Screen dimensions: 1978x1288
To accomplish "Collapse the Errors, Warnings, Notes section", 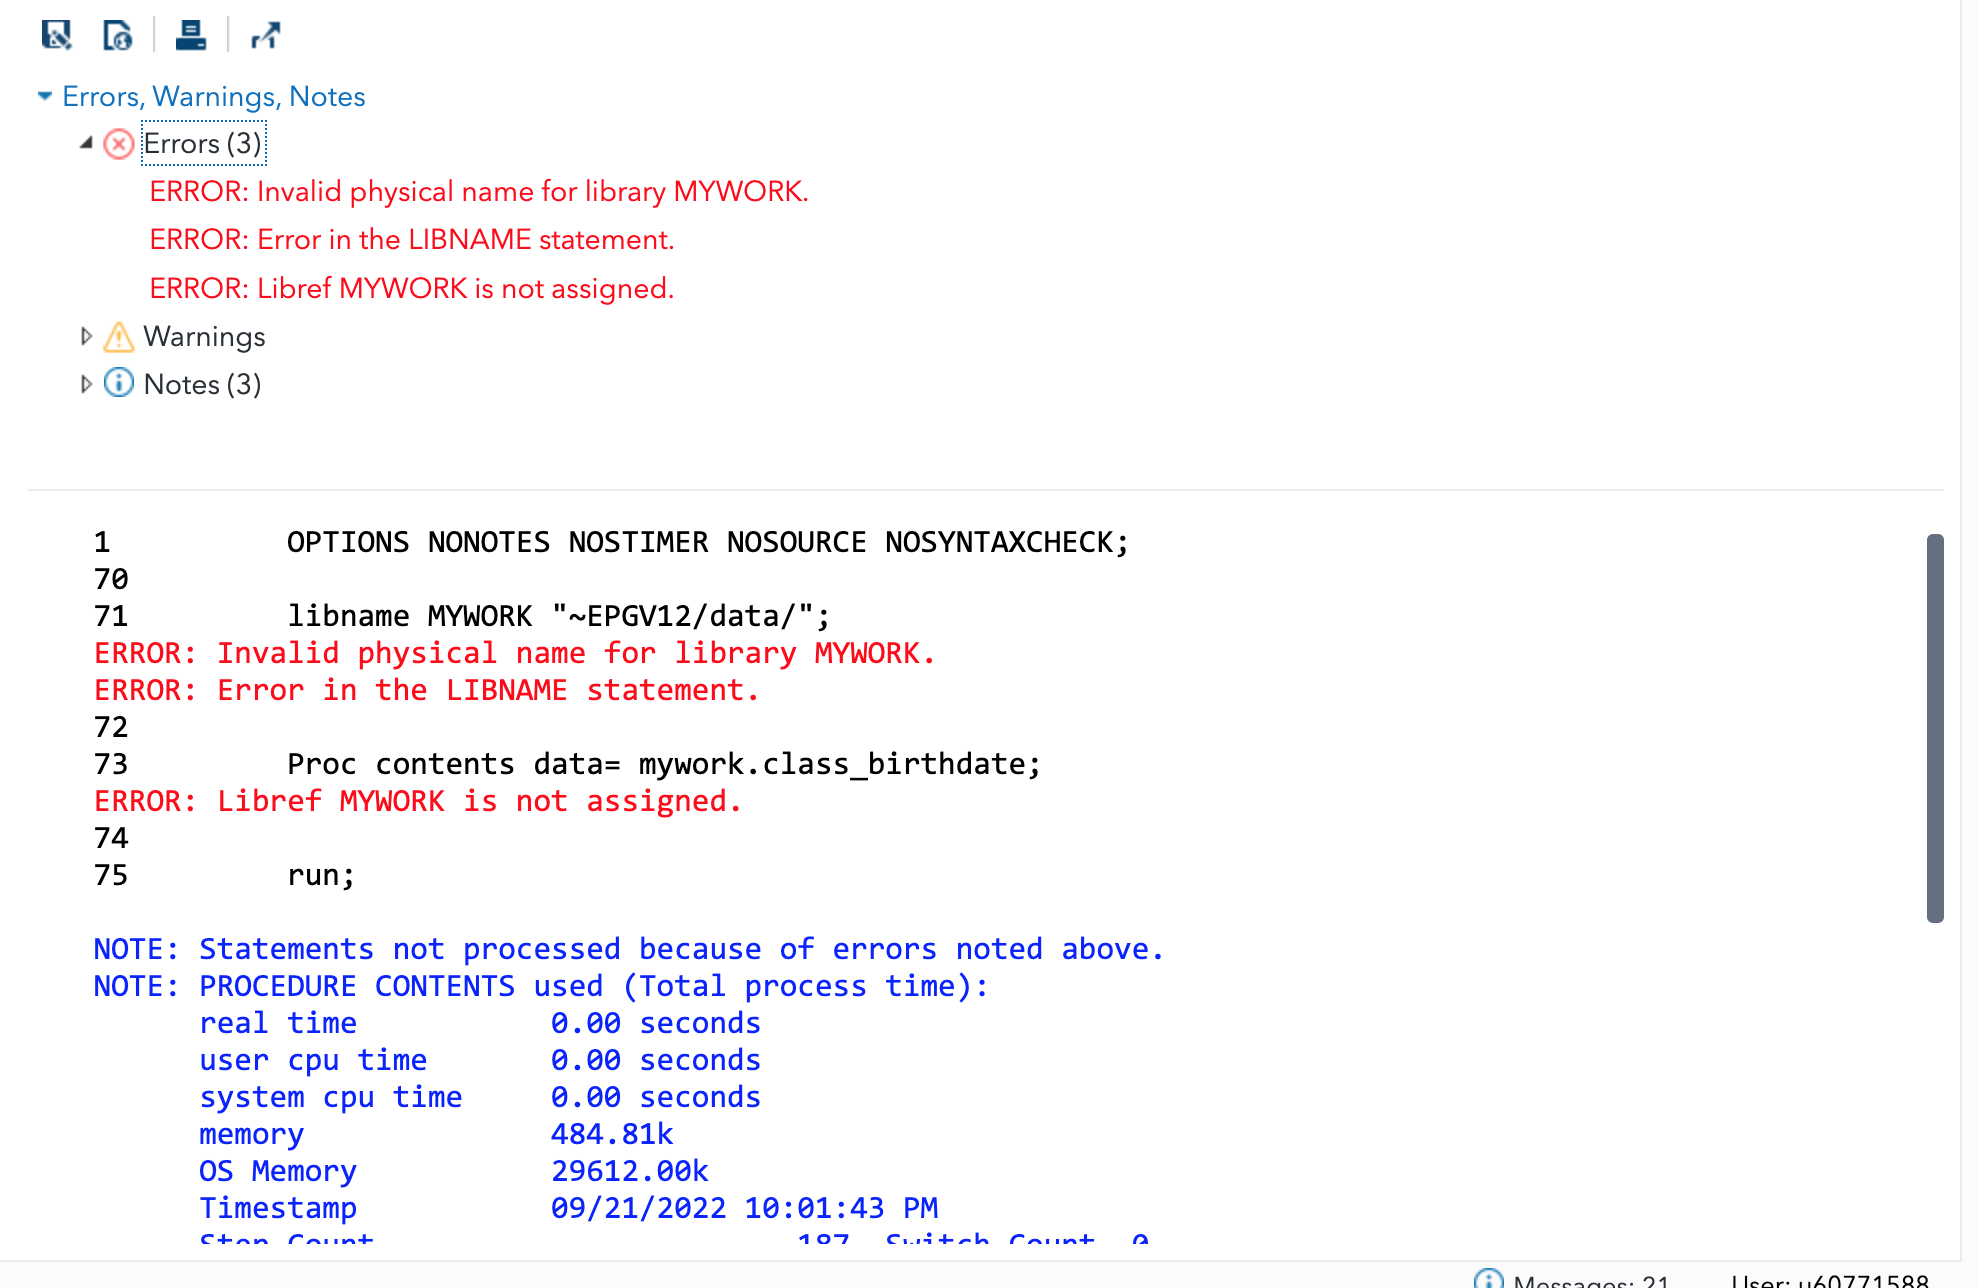I will pos(45,96).
